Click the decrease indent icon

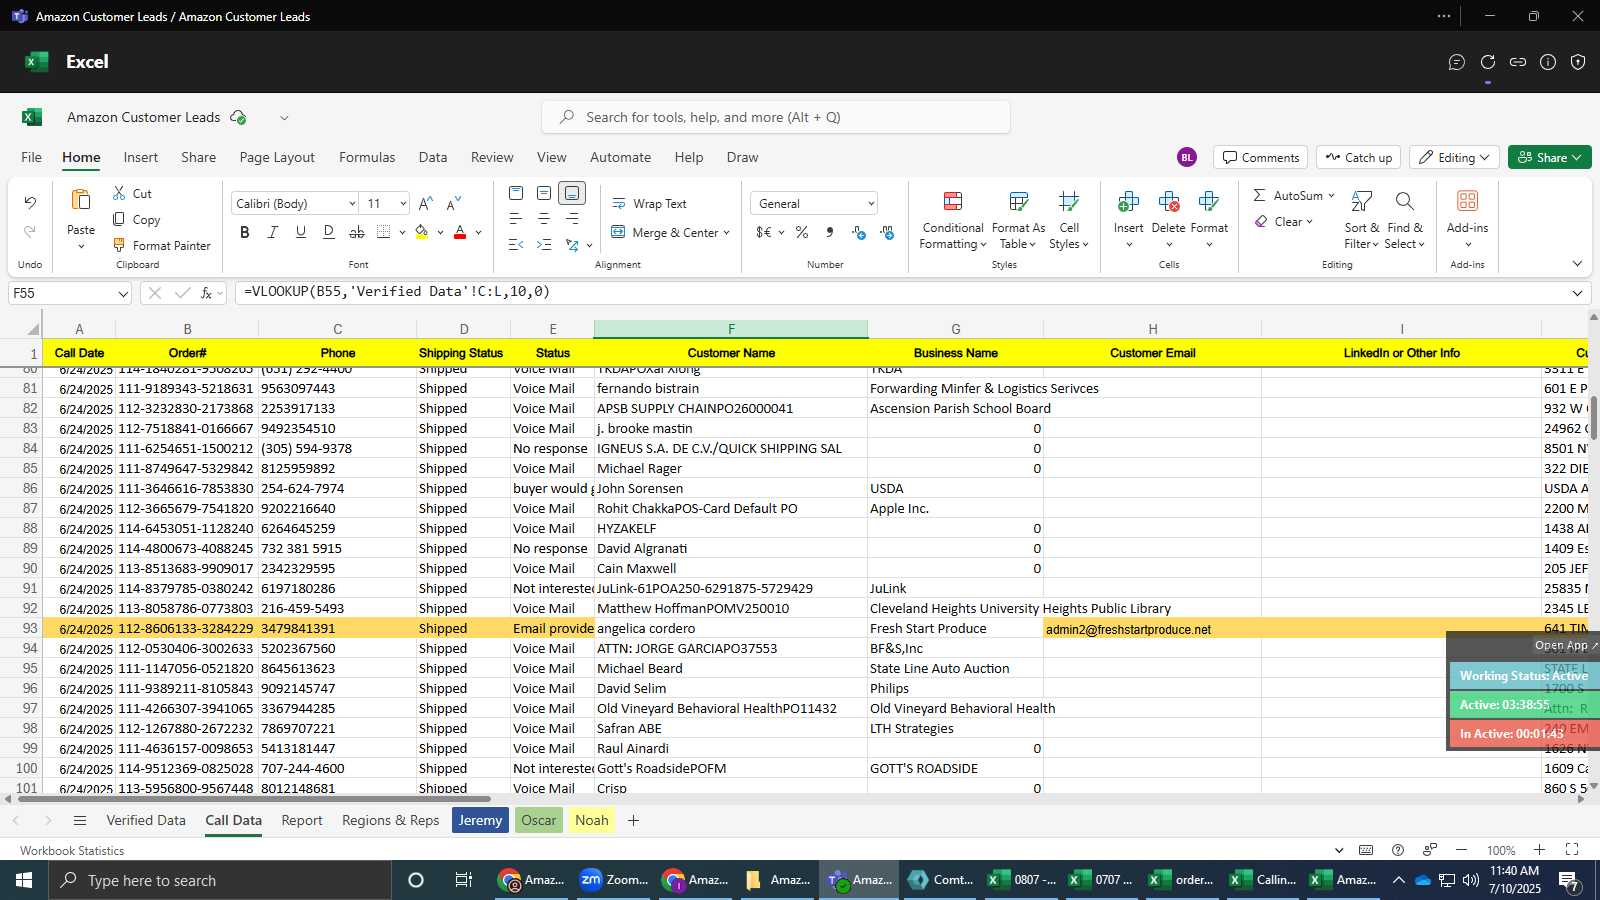(516, 245)
